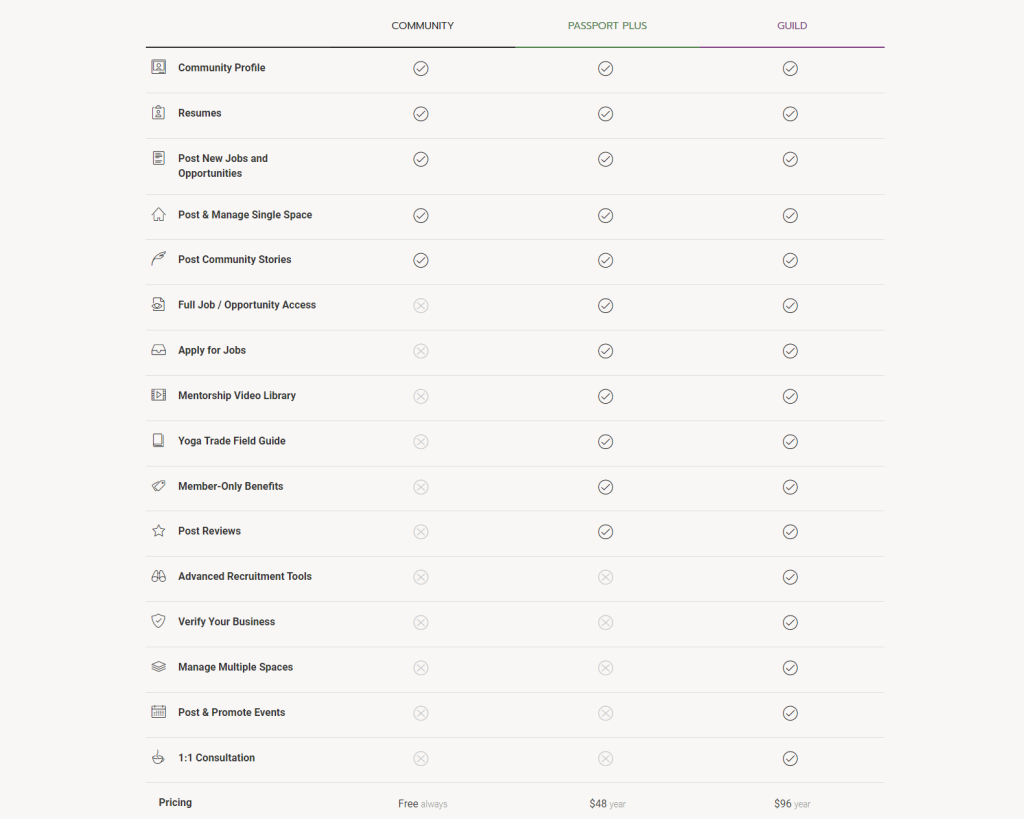Click the feather icon for Community Stories

158,259
